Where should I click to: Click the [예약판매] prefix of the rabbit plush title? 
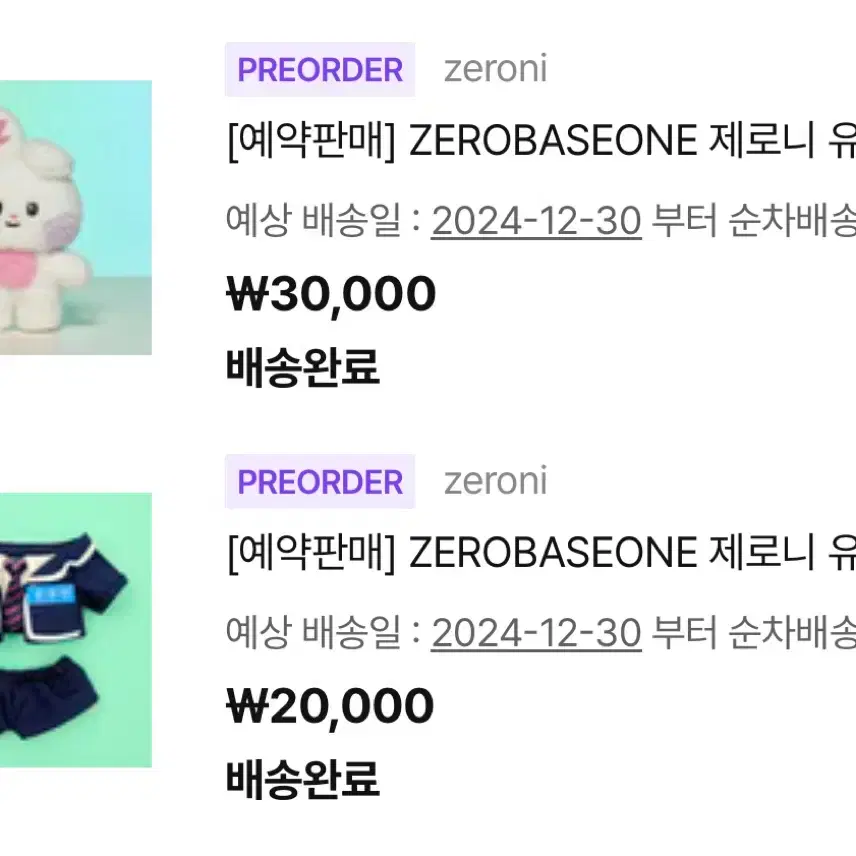point(311,141)
